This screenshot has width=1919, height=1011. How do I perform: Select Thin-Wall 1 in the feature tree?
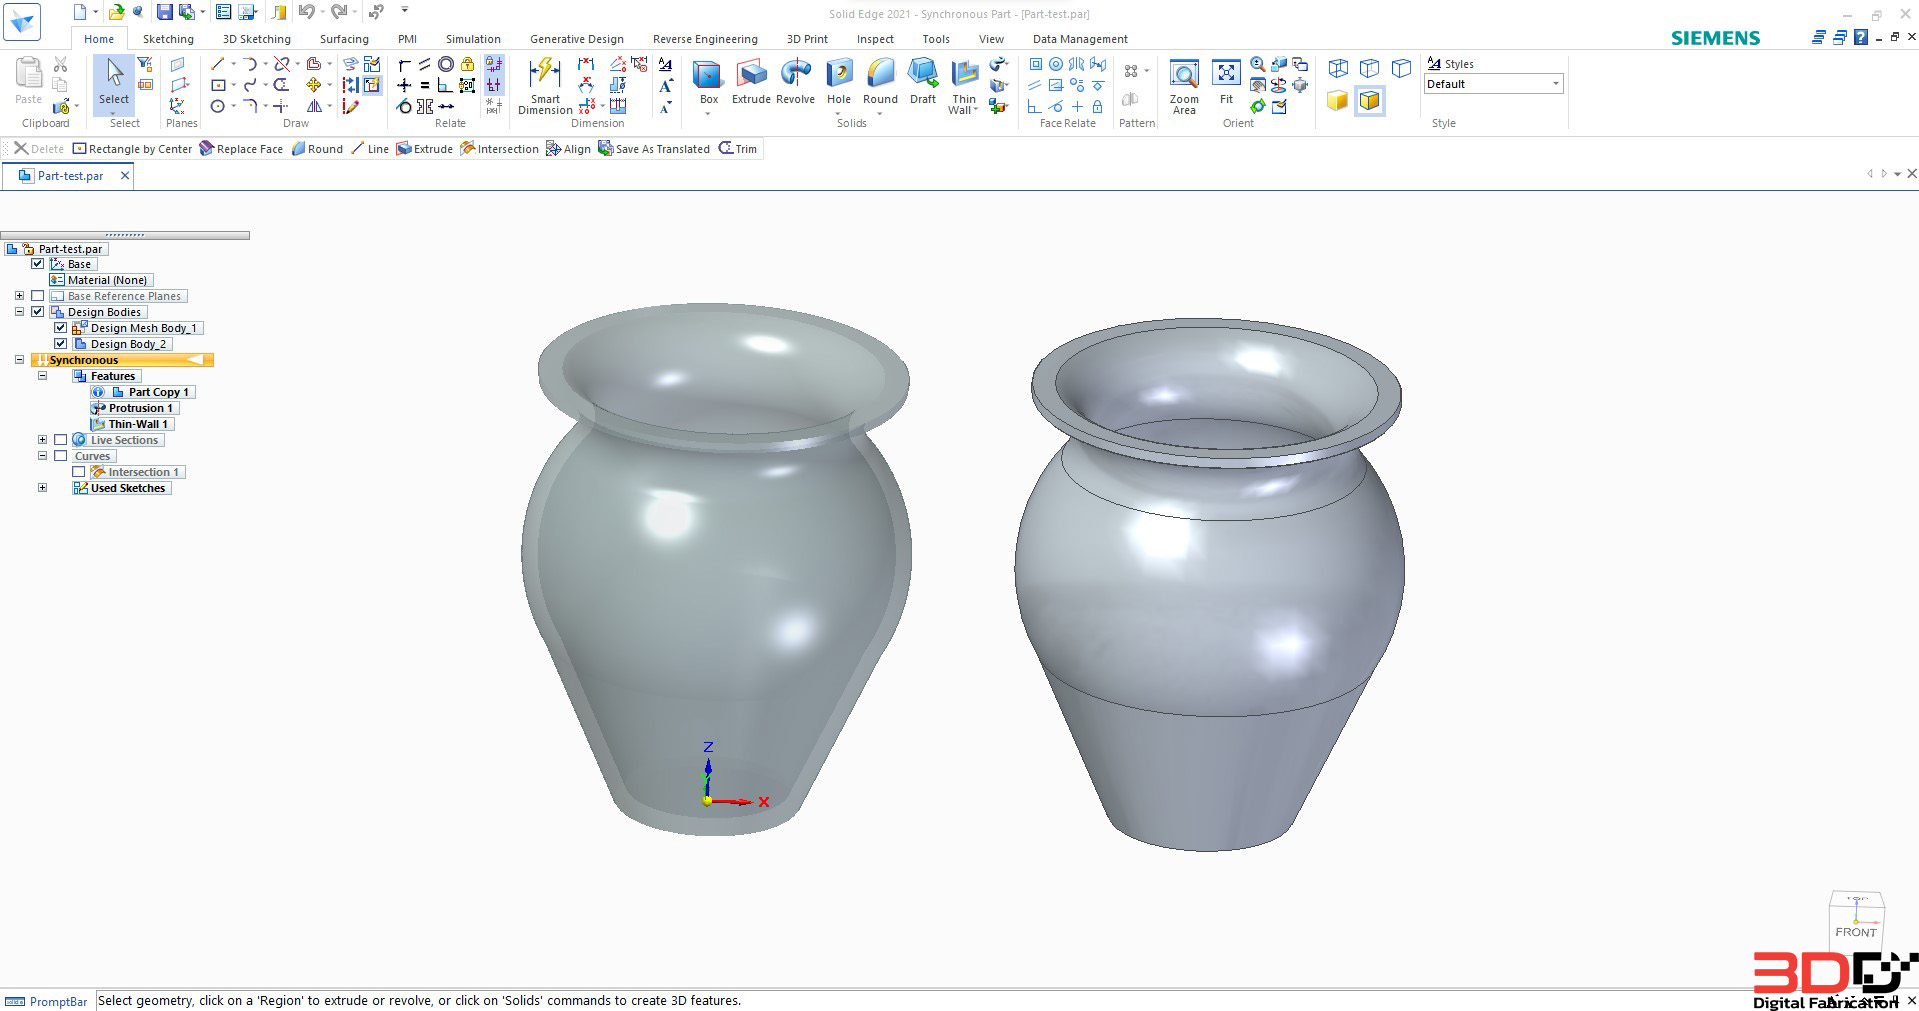(x=138, y=424)
